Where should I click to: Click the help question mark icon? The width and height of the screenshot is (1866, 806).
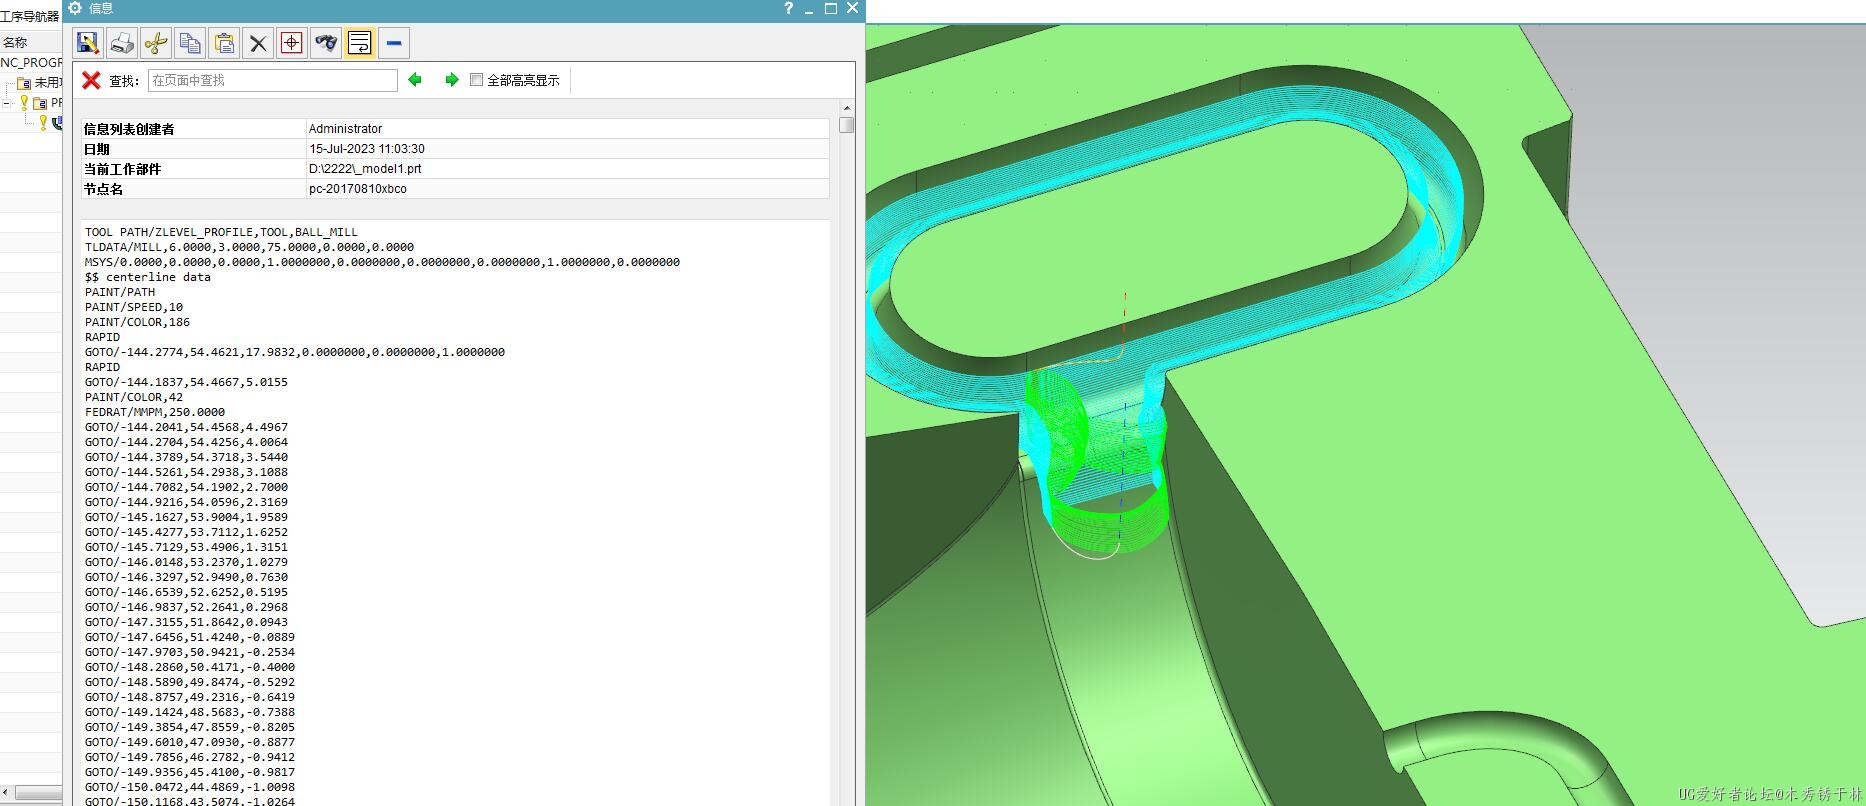pyautogui.click(x=788, y=8)
